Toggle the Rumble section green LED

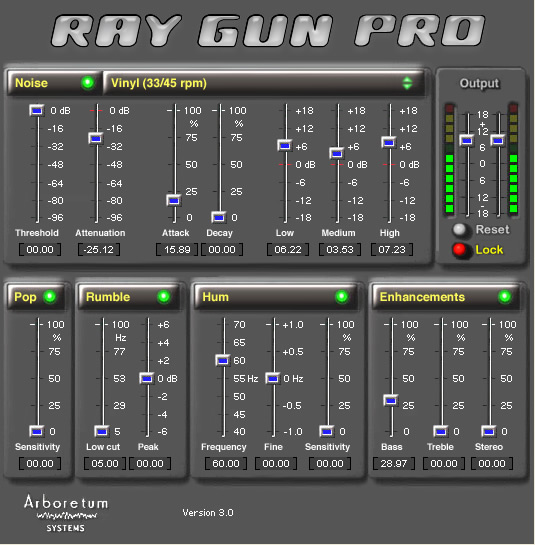(163, 296)
